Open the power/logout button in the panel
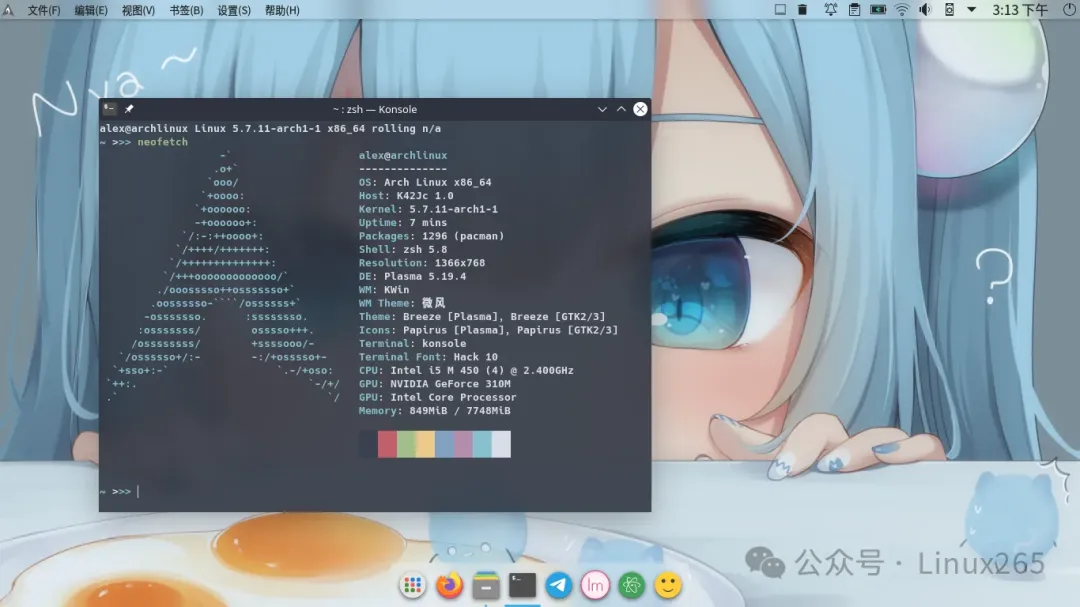This screenshot has width=1080, height=607. click(x=1069, y=10)
